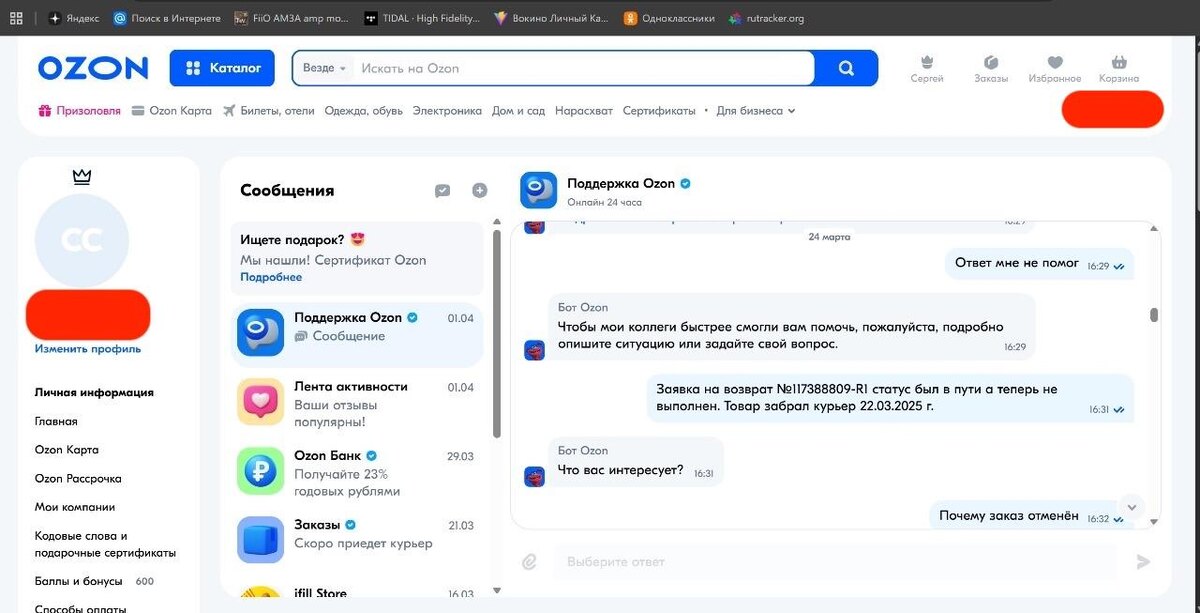Open the Лента активности chat row

[357, 401]
